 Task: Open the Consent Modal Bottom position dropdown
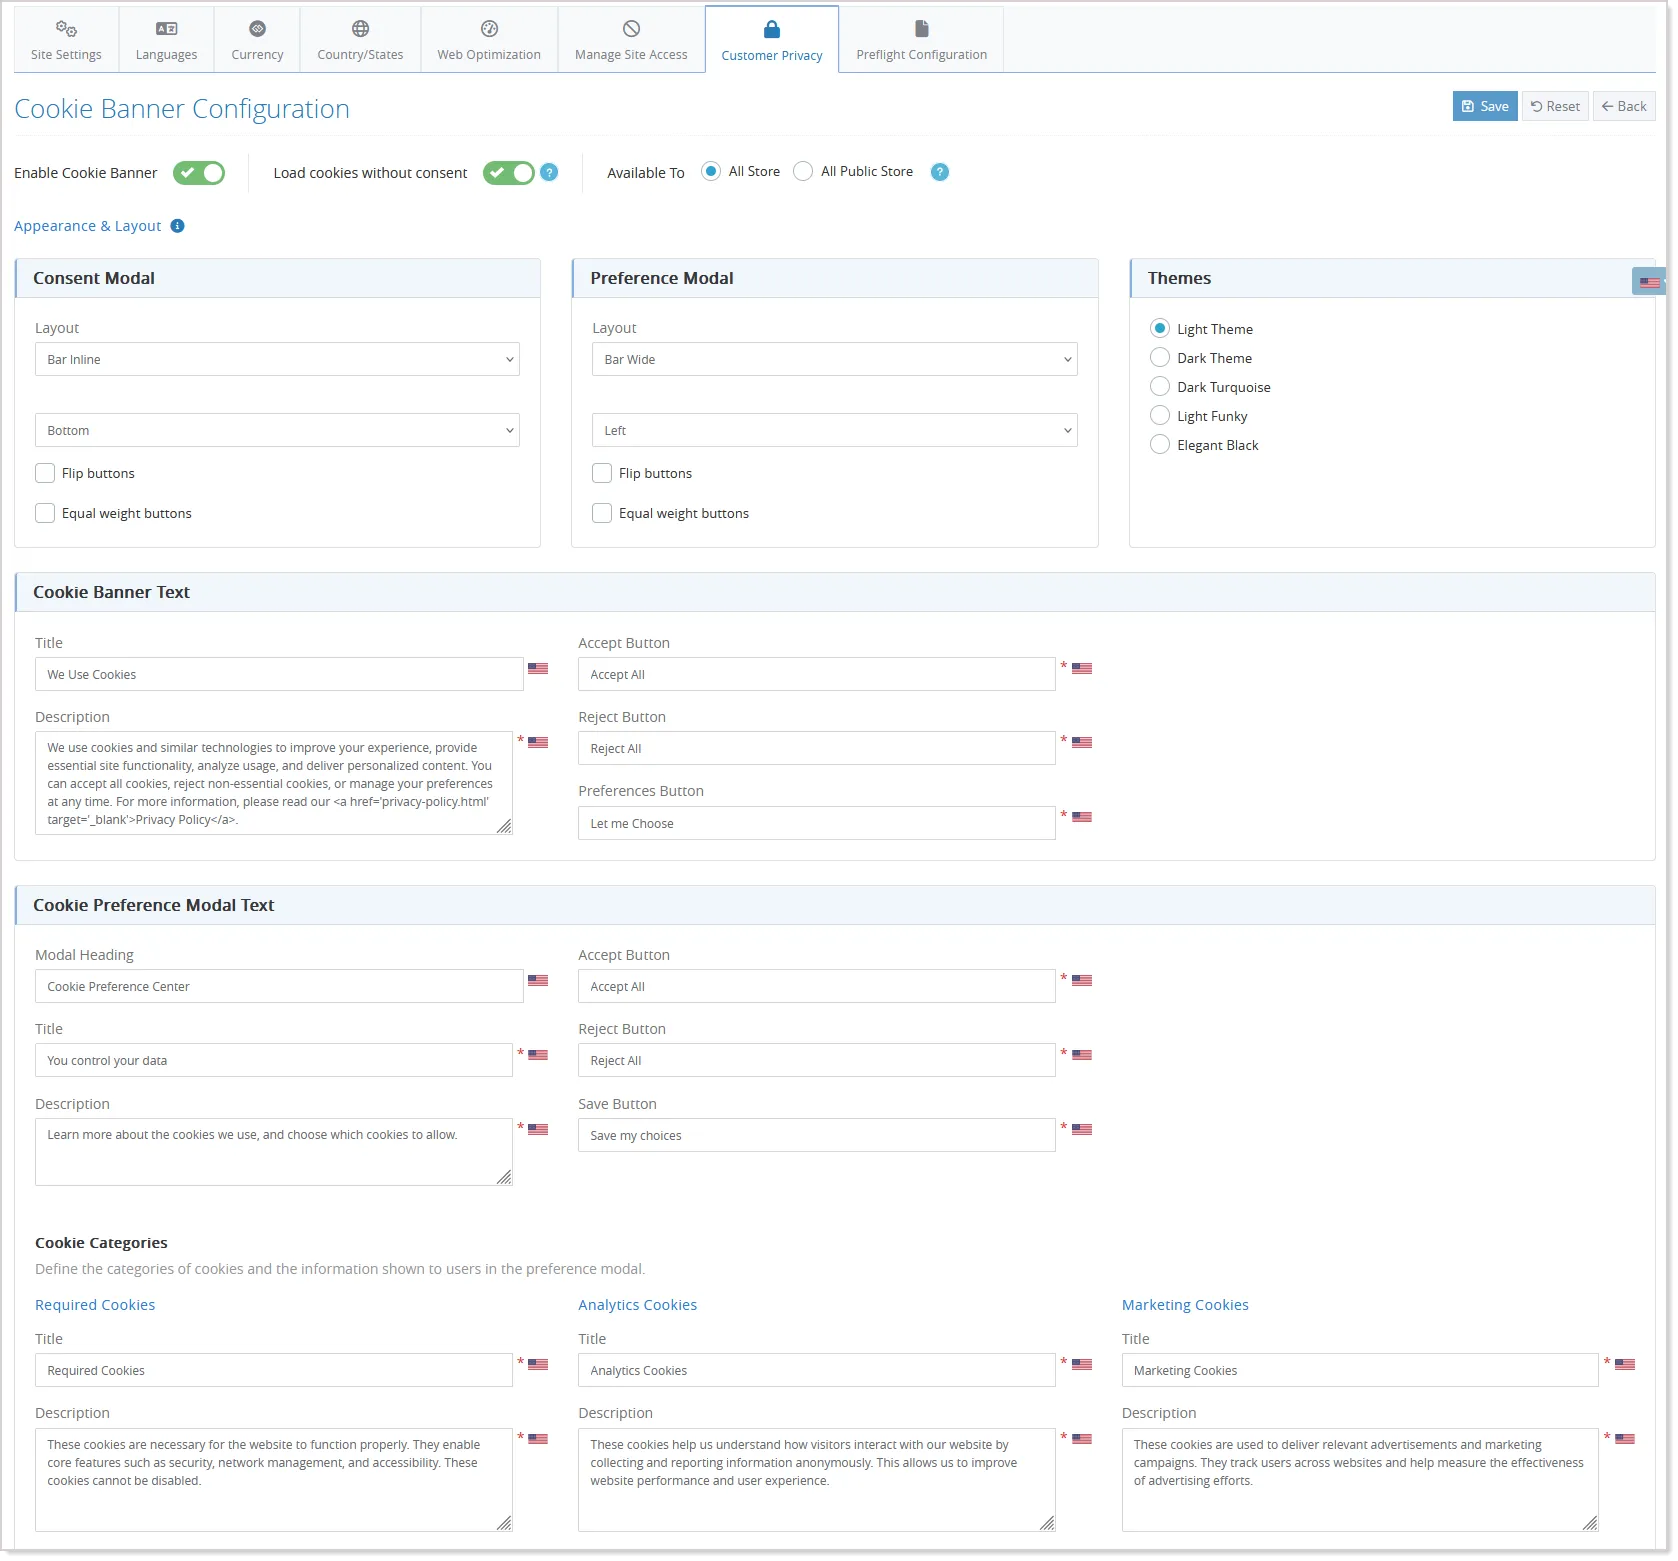277,430
